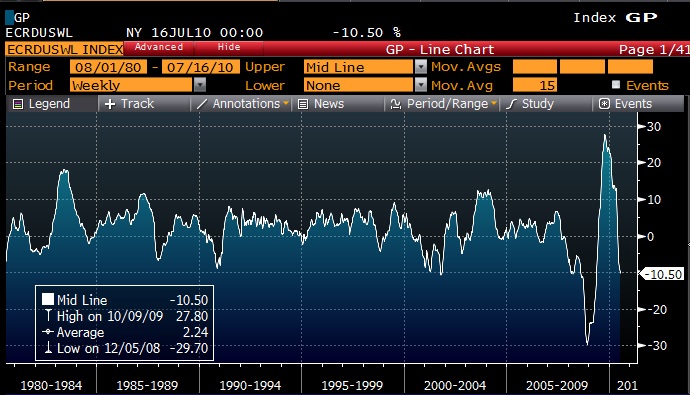Click the NY 16JUL10 00:00 timestamp

[x=195, y=33]
